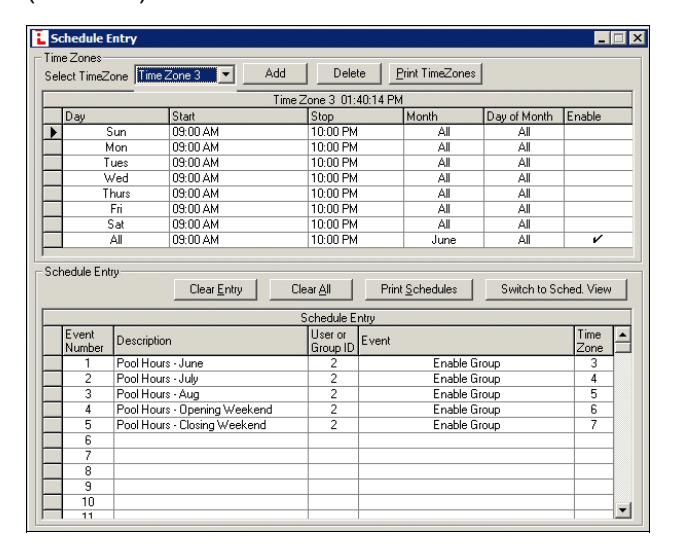Click the Thurs day cell

116,194
